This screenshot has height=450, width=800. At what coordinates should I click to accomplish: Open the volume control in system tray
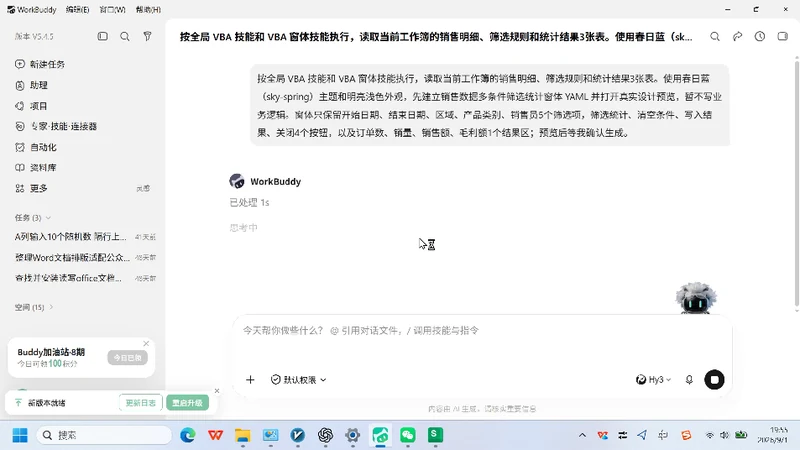click(x=724, y=435)
